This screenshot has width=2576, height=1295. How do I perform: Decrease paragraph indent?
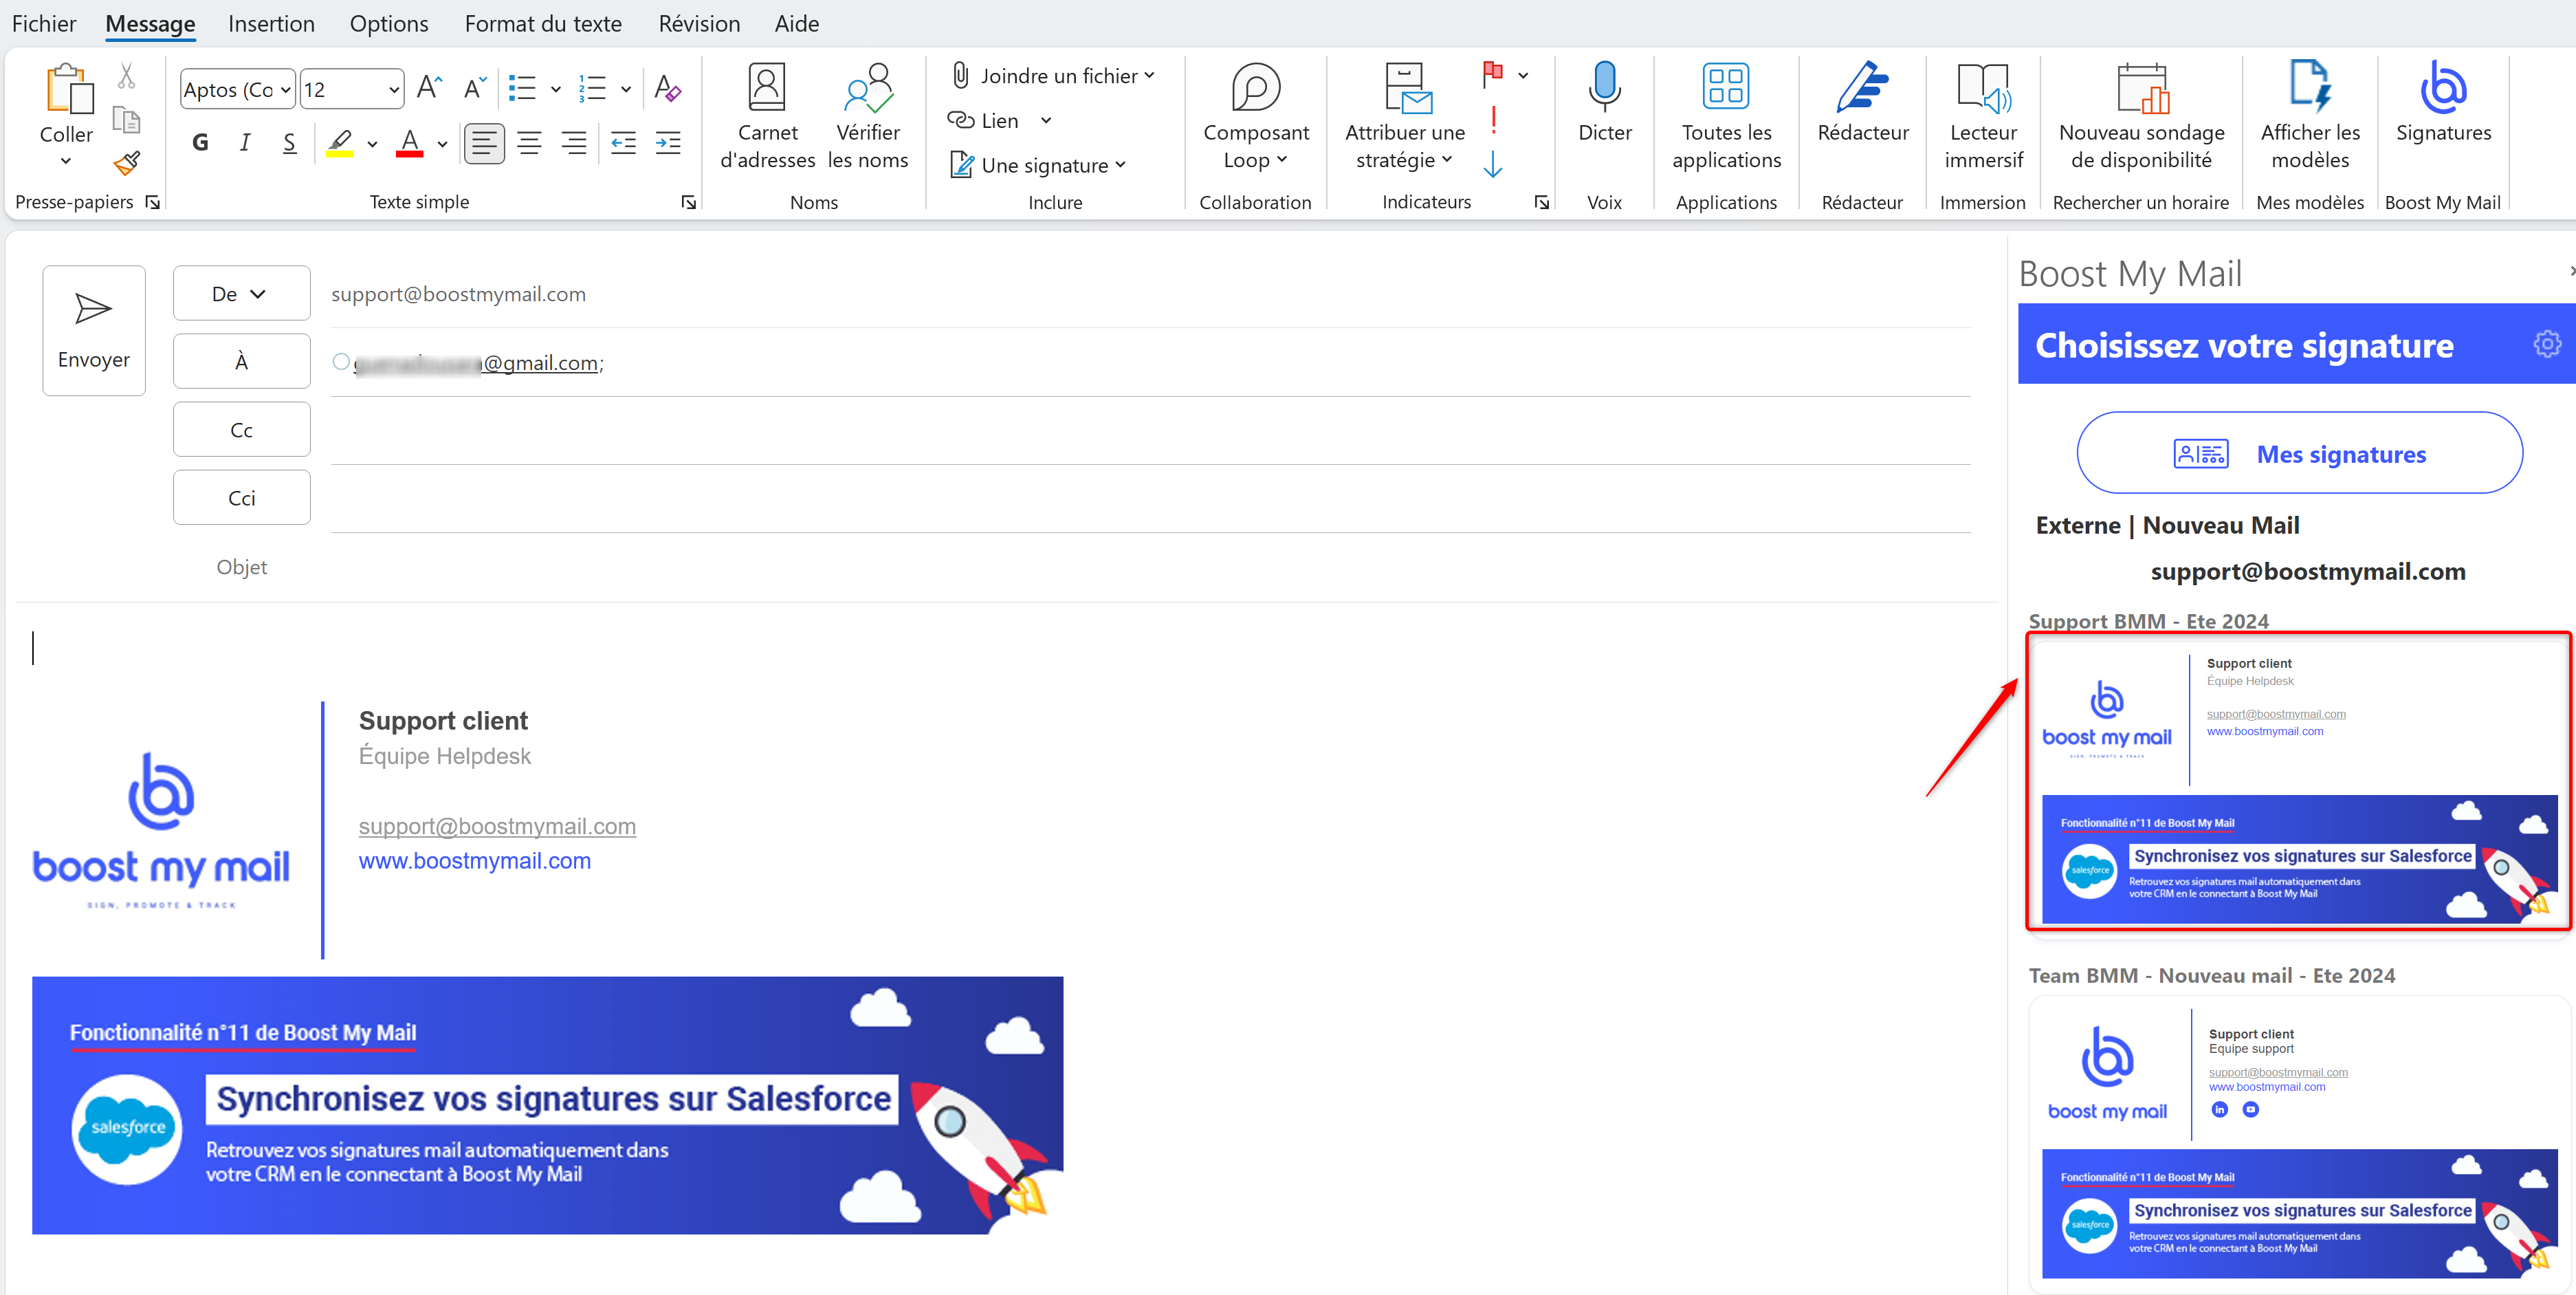(x=623, y=143)
